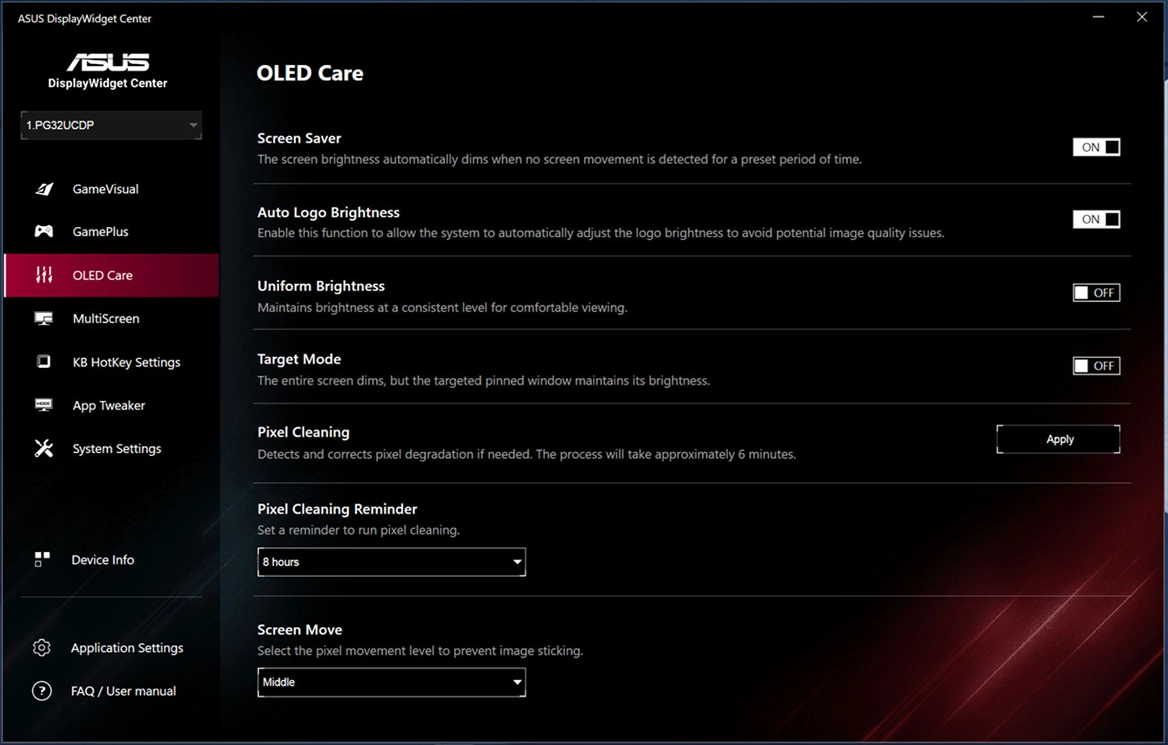Click the KB HotKey Settings icon

tap(44, 362)
